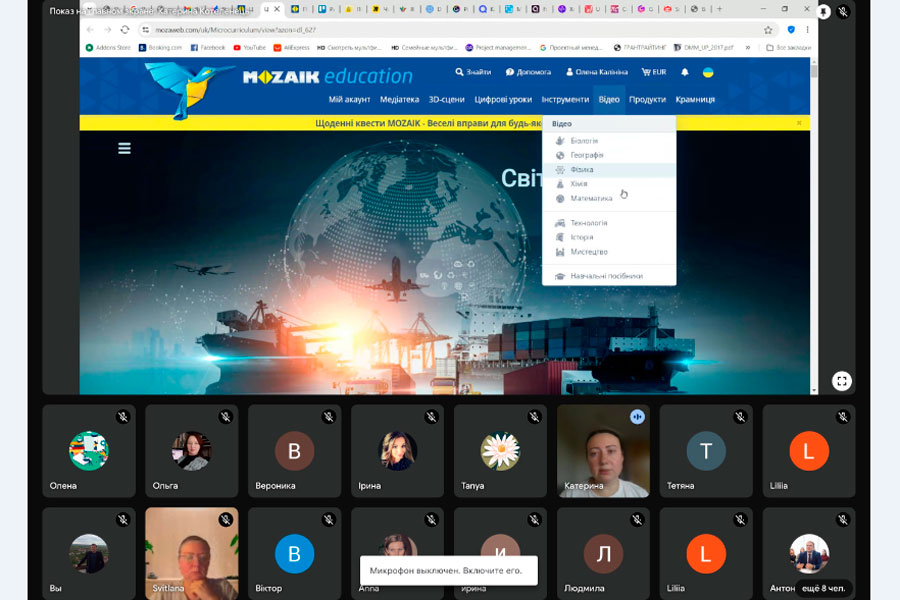The height and width of the screenshot is (600, 900).
Task: Open the AliExpress bookmark
Action: pos(291,48)
